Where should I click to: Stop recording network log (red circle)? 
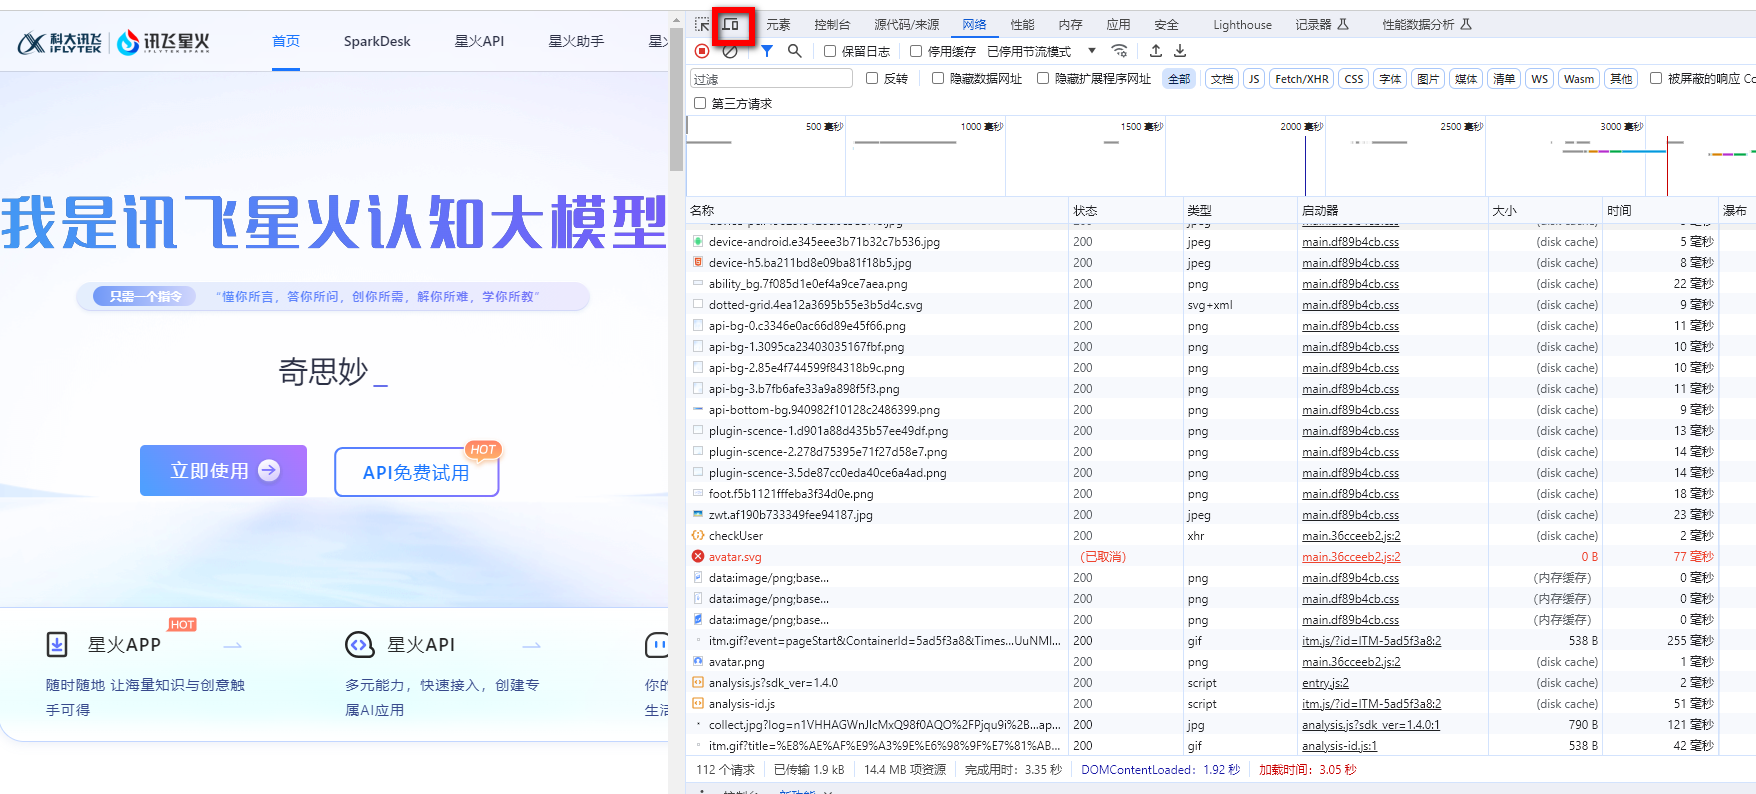coord(702,51)
